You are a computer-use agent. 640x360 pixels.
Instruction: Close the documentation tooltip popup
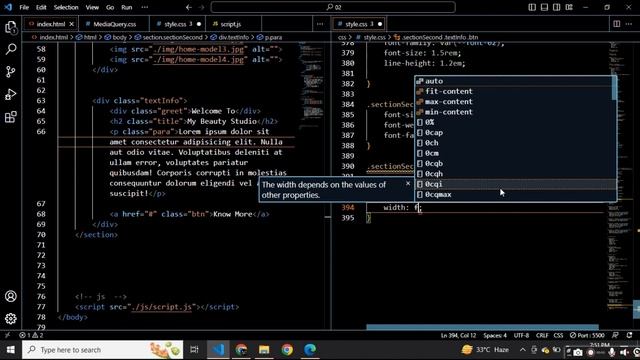[x=408, y=184]
